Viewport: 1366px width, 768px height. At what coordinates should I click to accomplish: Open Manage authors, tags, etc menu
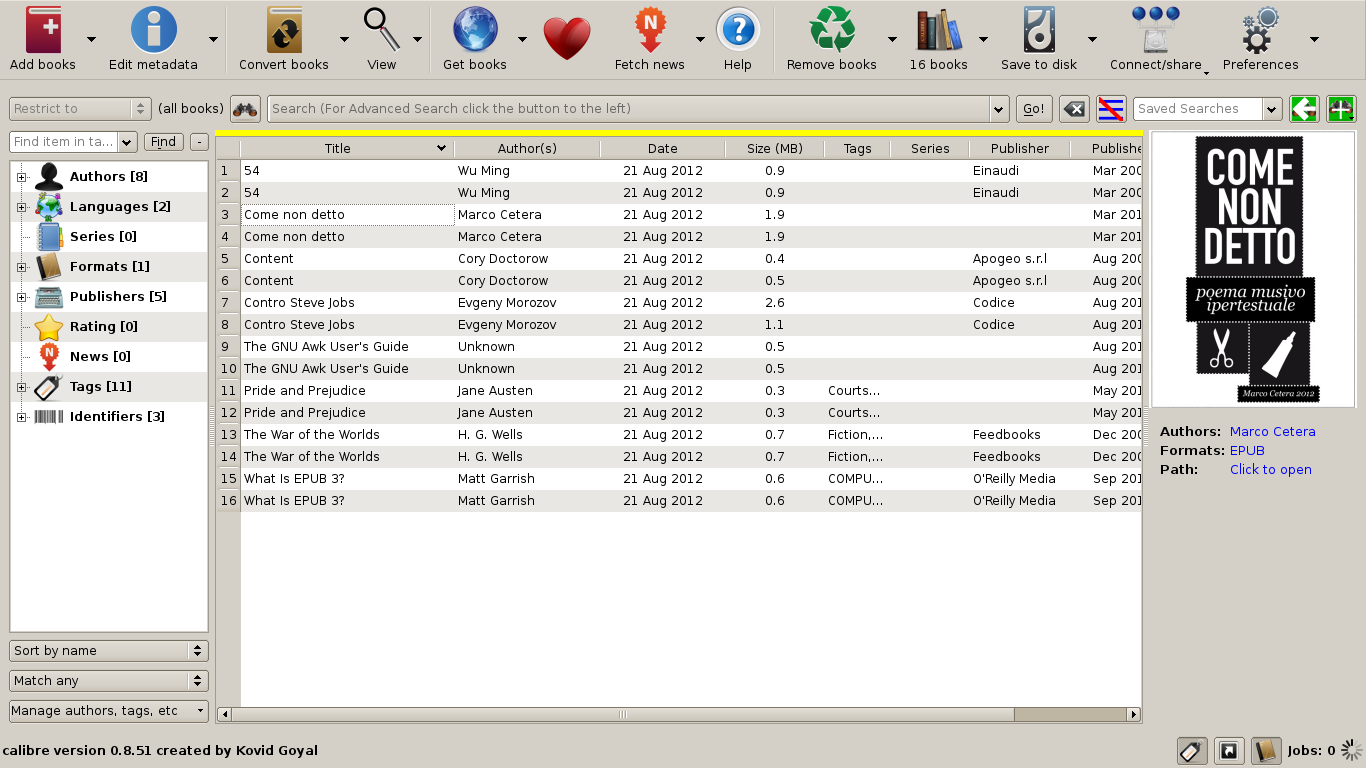pos(109,711)
